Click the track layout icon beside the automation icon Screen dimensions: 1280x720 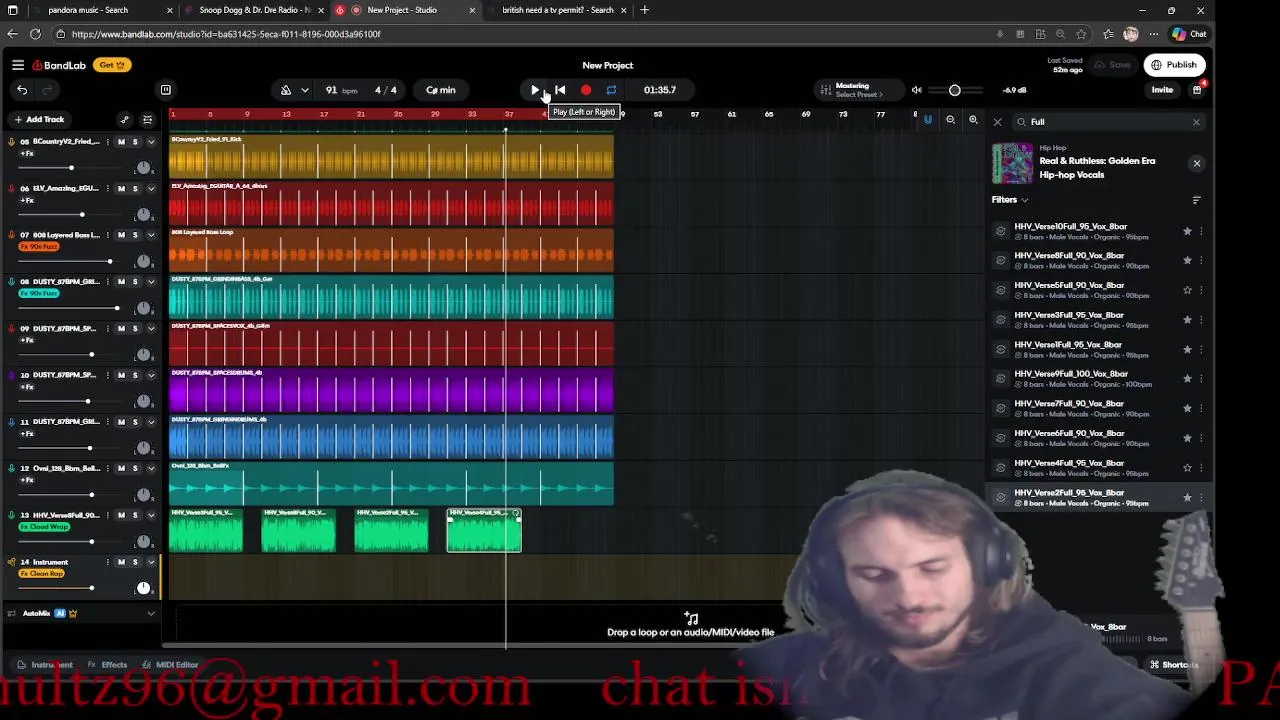147,120
